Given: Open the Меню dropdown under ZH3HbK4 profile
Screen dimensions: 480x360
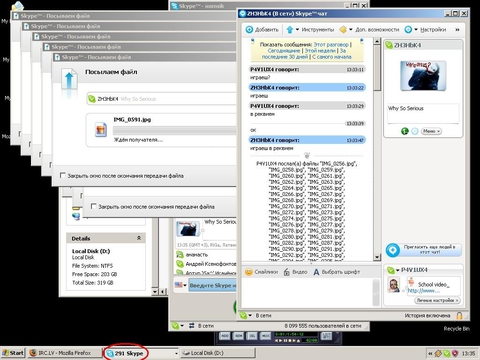Looking at the screenshot, I should 431,131.
